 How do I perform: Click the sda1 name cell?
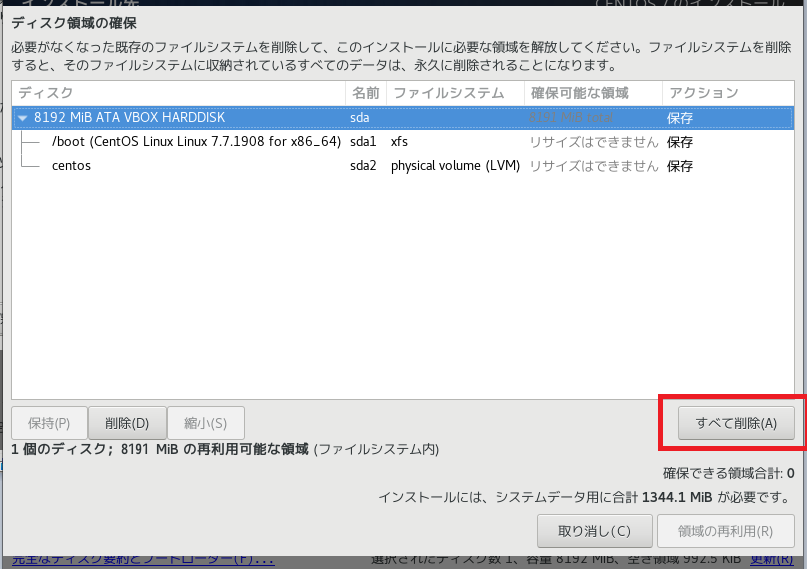tap(363, 141)
